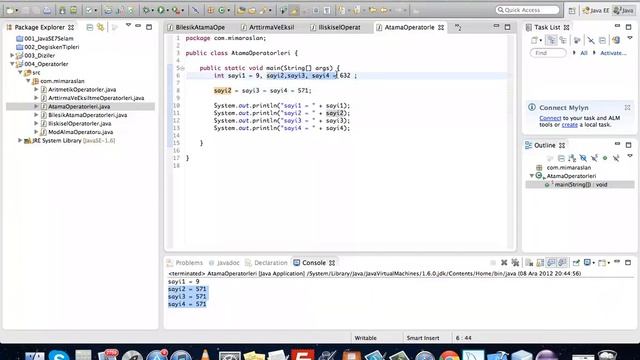The width and height of the screenshot is (640, 360).
Task: Toggle show console when standard error changes
Action: [562, 262]
